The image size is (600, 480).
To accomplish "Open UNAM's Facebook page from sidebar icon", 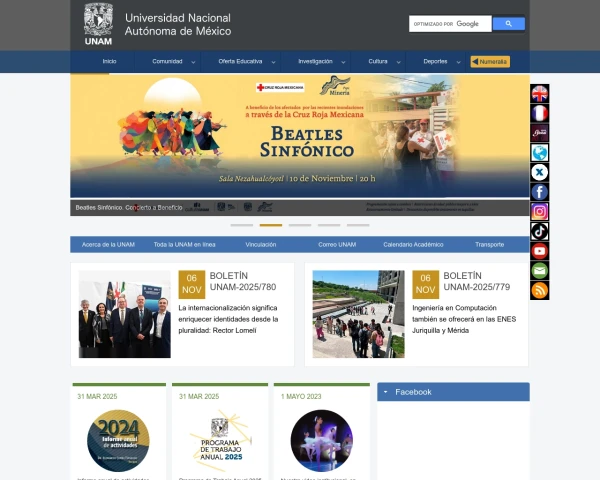I will pyautogui.click(x=540, y=192).
